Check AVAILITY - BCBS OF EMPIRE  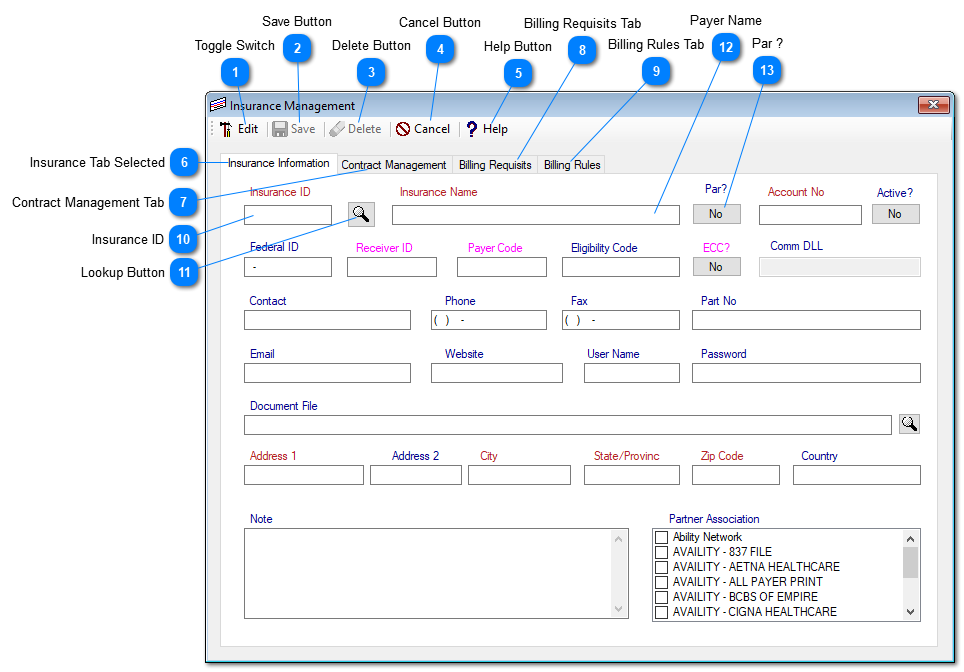pos(660,597)
